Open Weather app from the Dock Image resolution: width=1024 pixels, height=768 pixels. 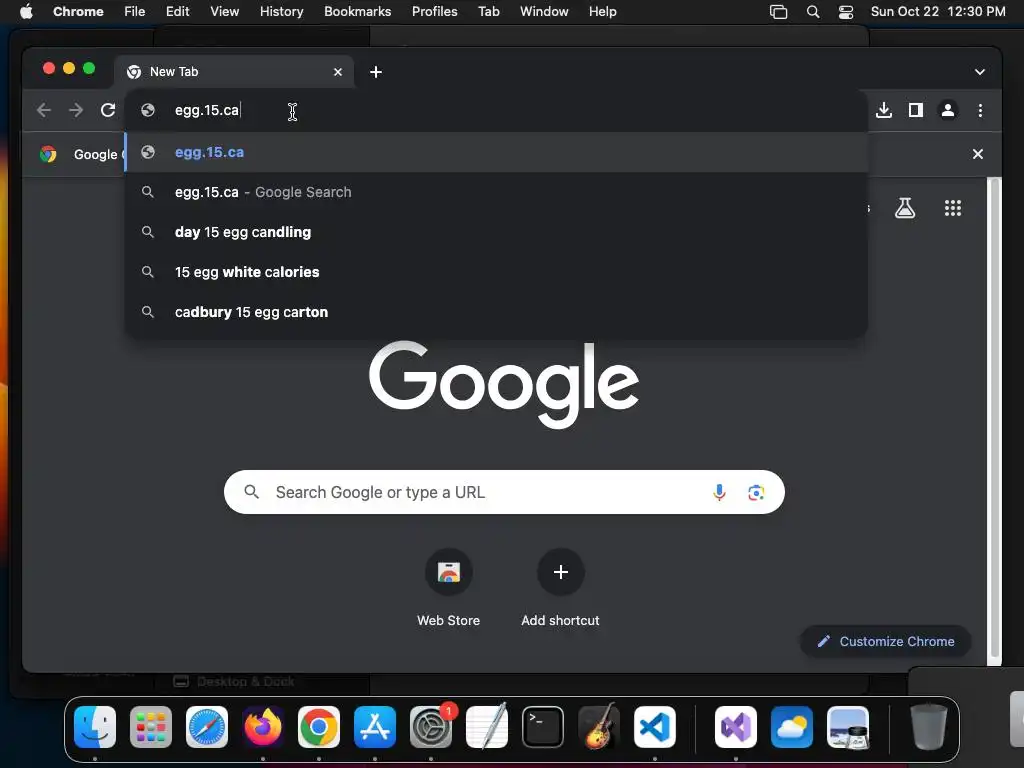792,727
